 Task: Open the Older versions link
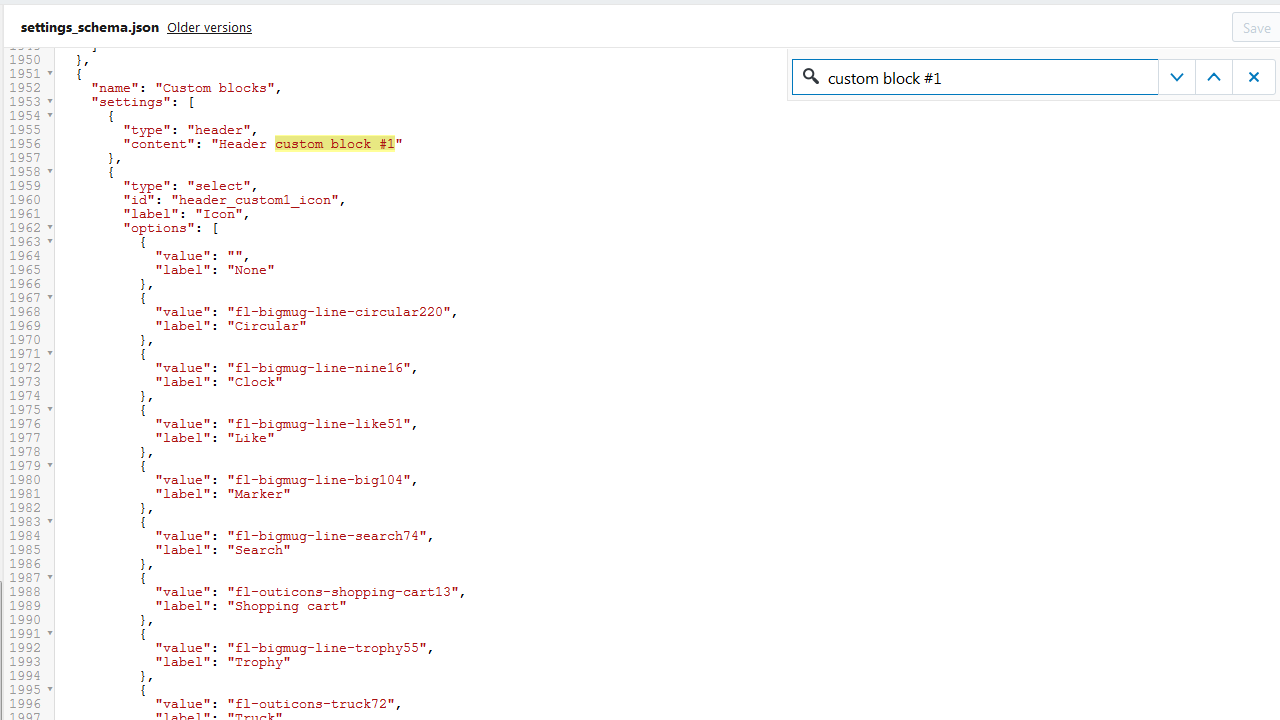209,27
